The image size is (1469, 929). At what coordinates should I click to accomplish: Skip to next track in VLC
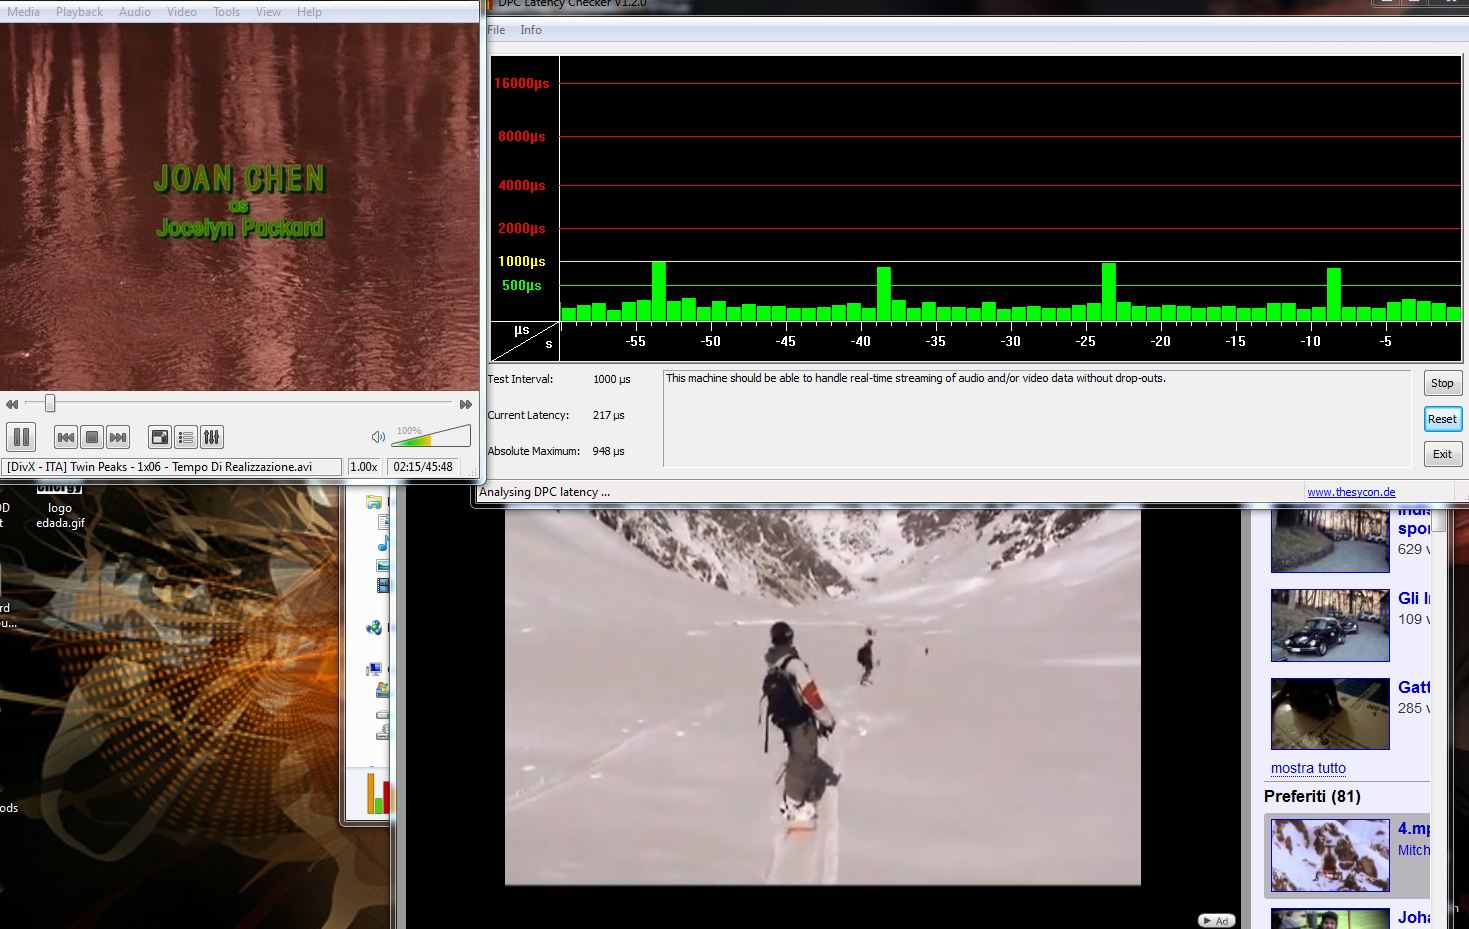pos(118,437)
